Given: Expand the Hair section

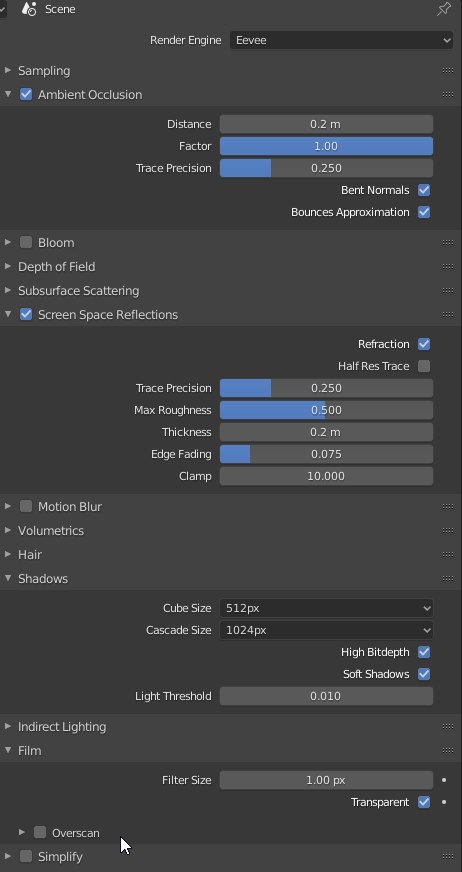Looking at the screenshot, I should click(x=29, y=554).
